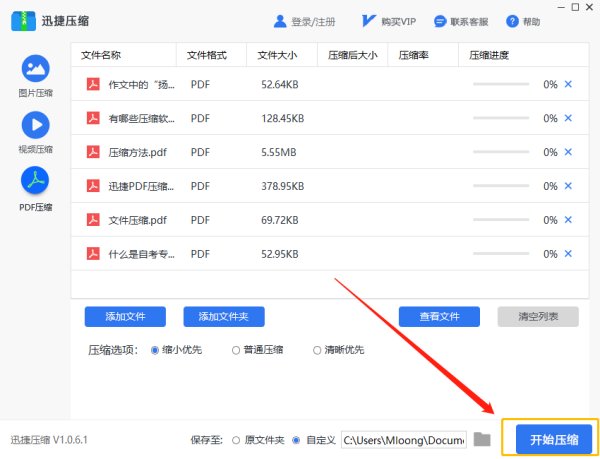Screen dimensions: 600x459
Task: Click PDF icon of 压缩方法.pdf
Action: (93, 152)
